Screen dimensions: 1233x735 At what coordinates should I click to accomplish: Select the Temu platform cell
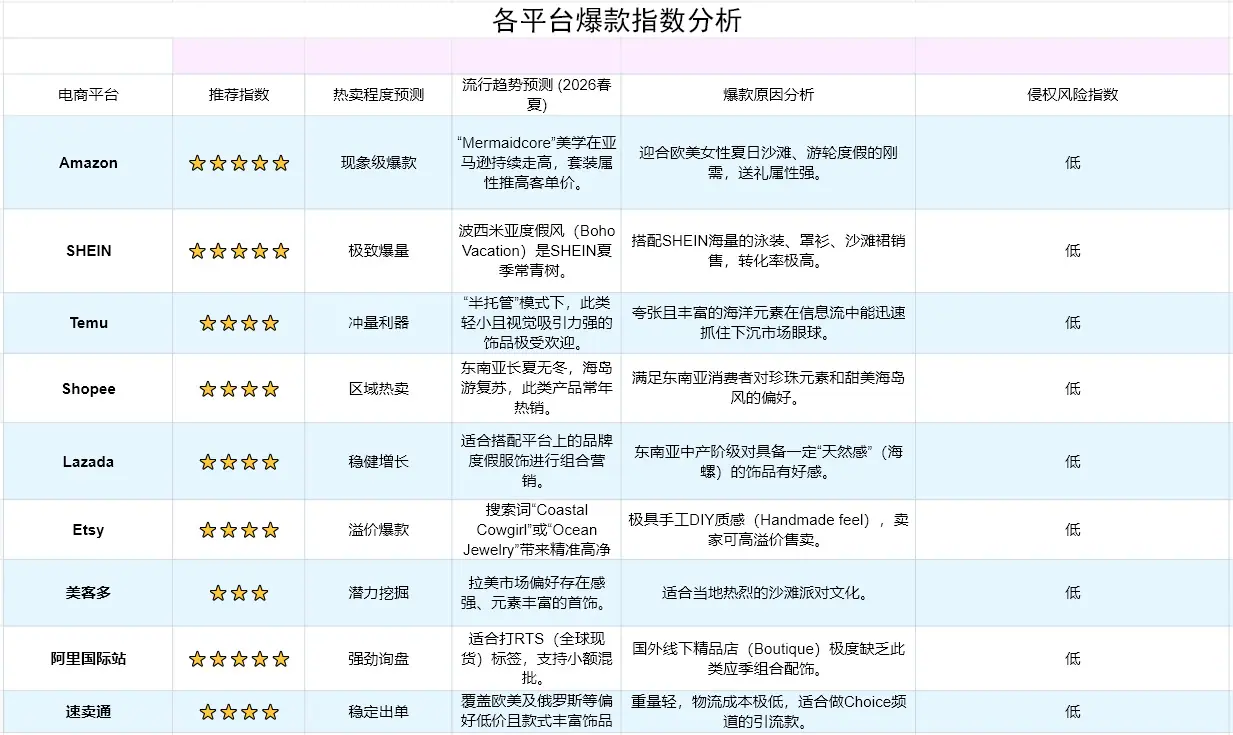point(88,323)
